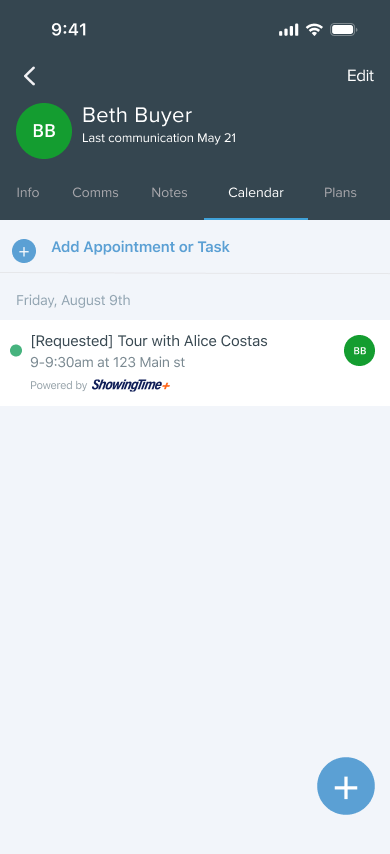Switch to the Plans tab
This screenshot has height=854, width=390.
click(x=340, y=192)
